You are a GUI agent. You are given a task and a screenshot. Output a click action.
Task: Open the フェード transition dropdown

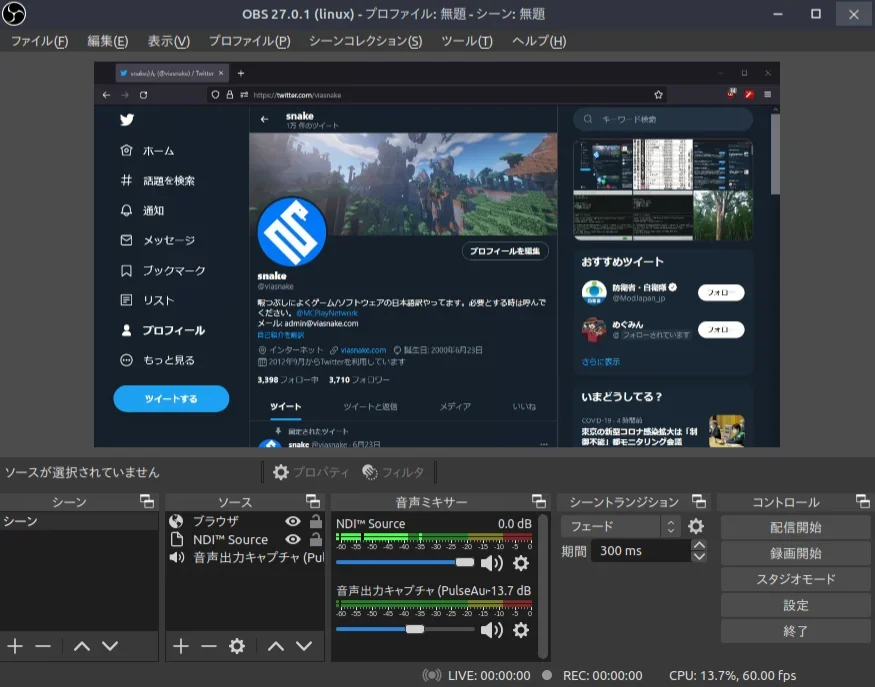tap(621, 526)
